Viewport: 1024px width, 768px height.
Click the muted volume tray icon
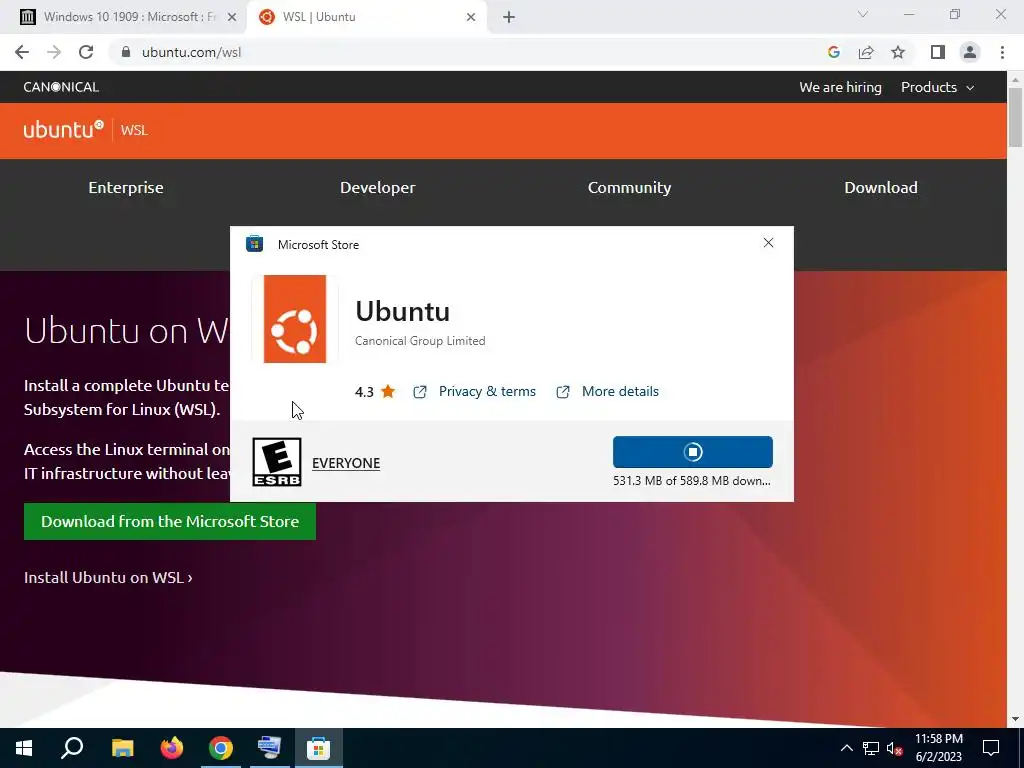pyautogui.click(x=895, y=748)
